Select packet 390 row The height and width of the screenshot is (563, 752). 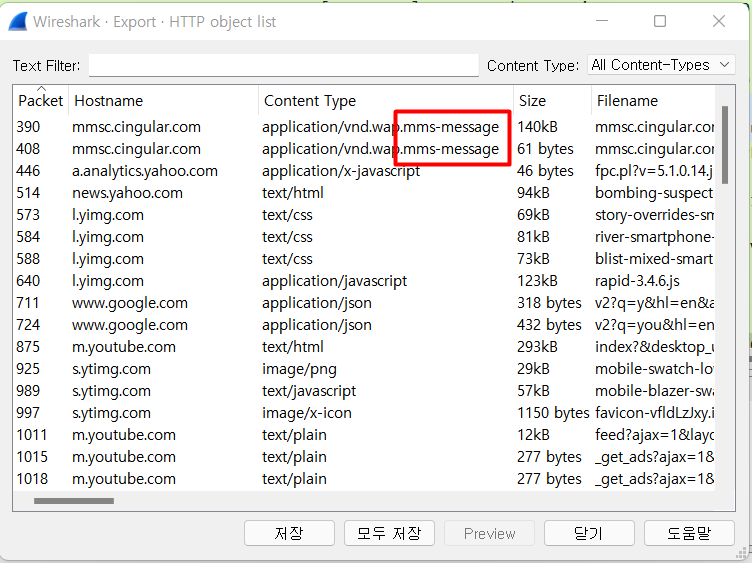[364, 127]
